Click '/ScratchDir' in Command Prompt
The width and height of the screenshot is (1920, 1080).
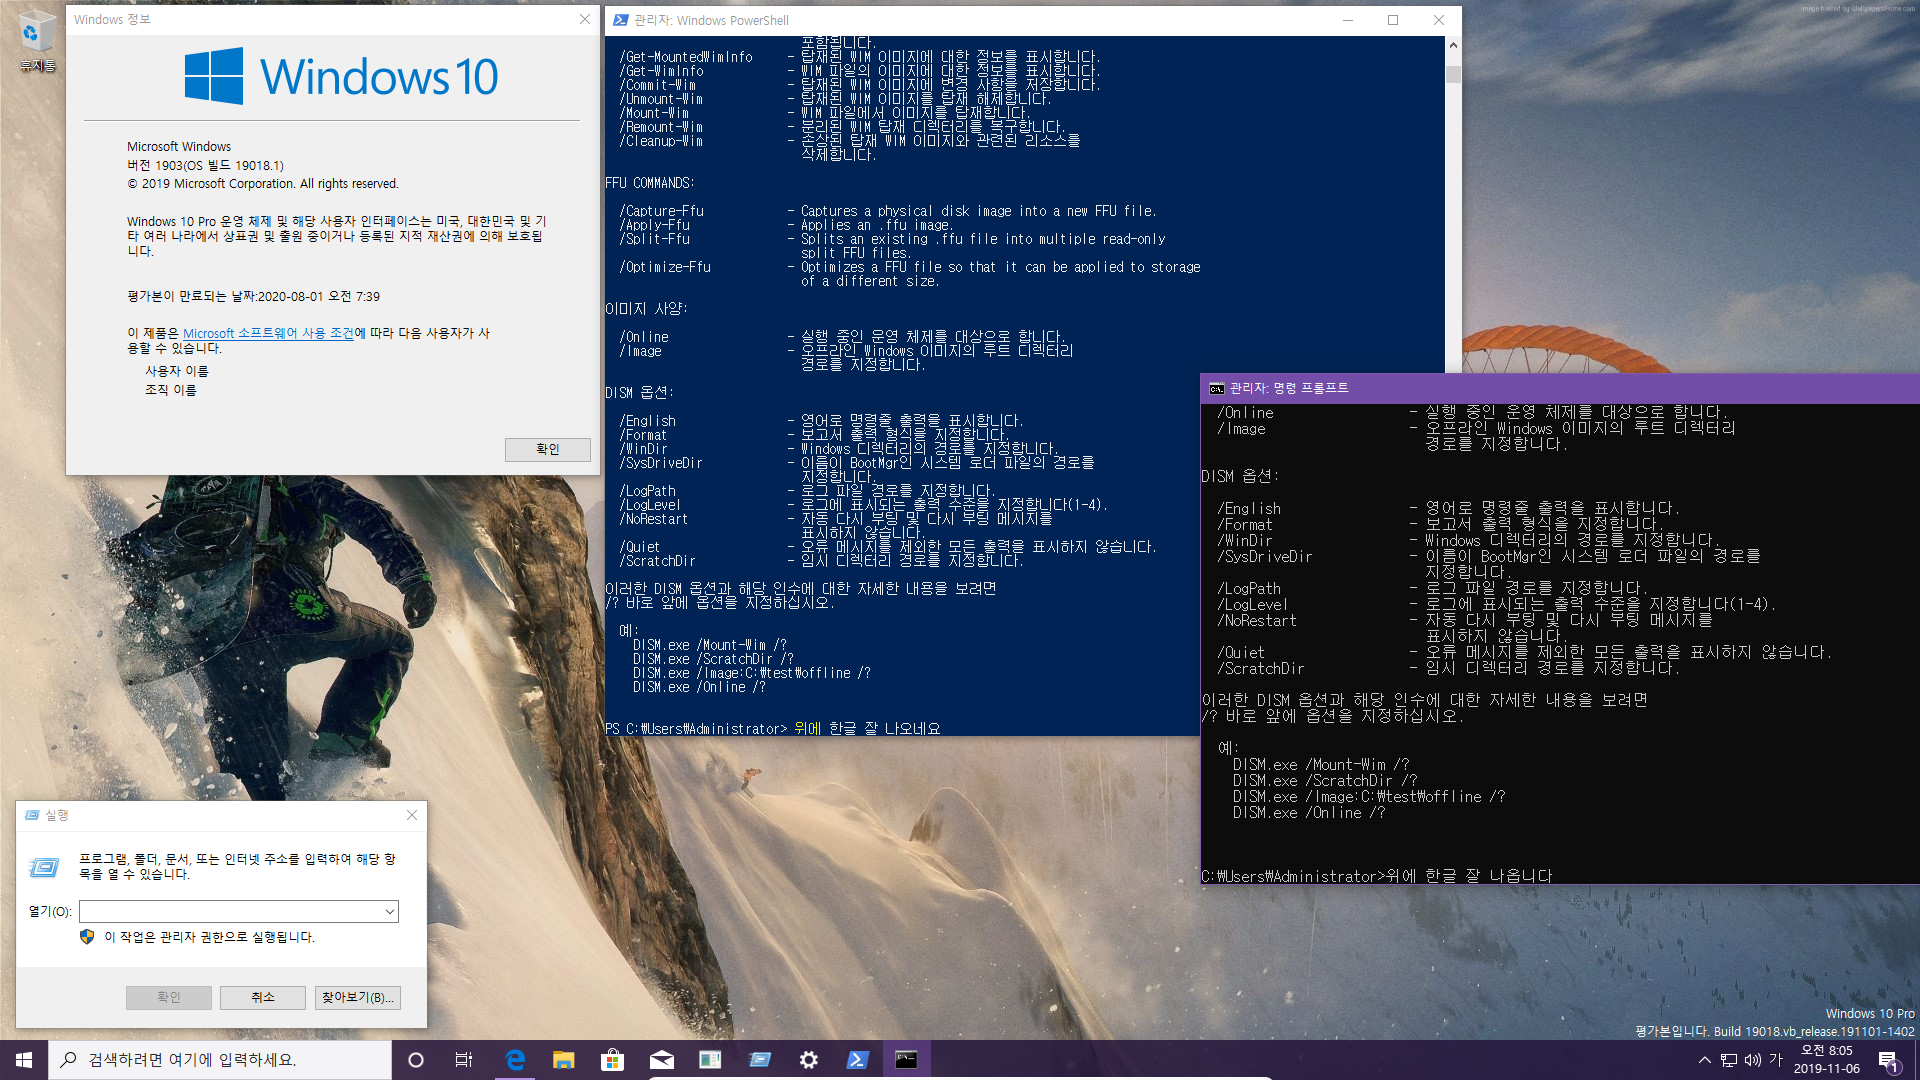(1260, 669)
